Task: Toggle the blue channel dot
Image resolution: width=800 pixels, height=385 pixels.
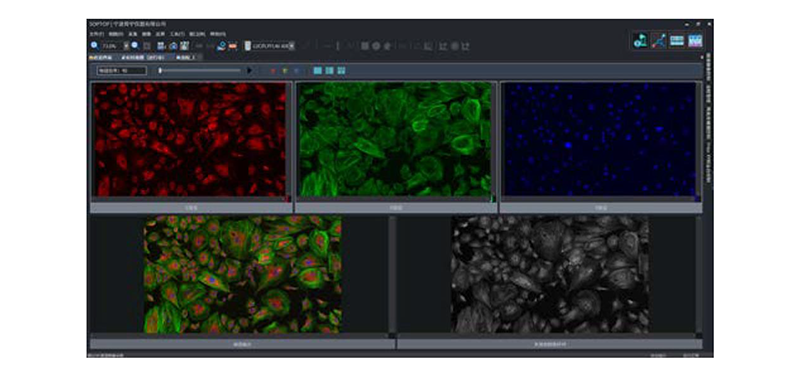Action: pos(296,71)
